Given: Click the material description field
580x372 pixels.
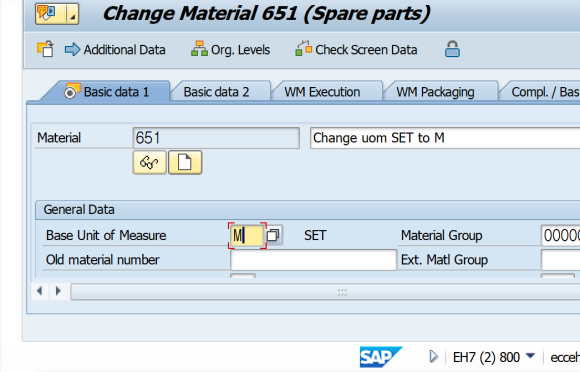Looking at the screenshot, I should tap(445, 138).
